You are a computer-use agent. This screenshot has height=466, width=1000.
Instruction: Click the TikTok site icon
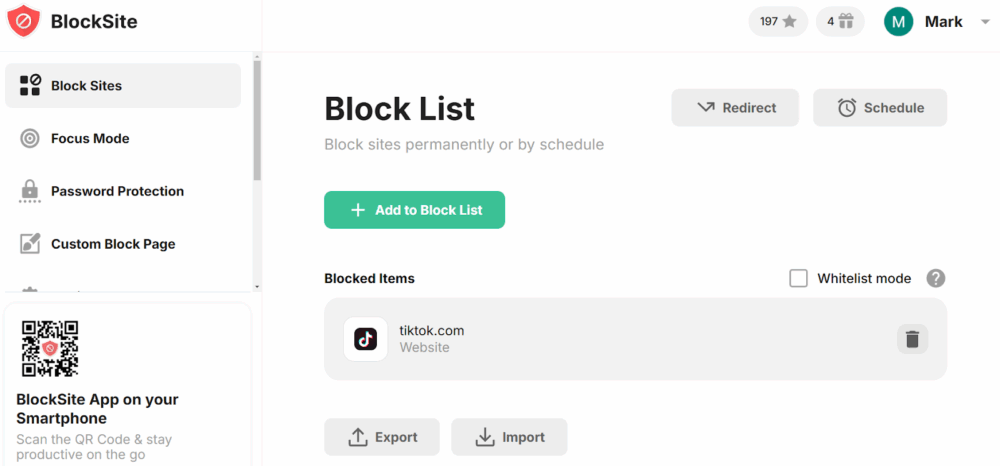pyautogui.click(x=365, y=339)
